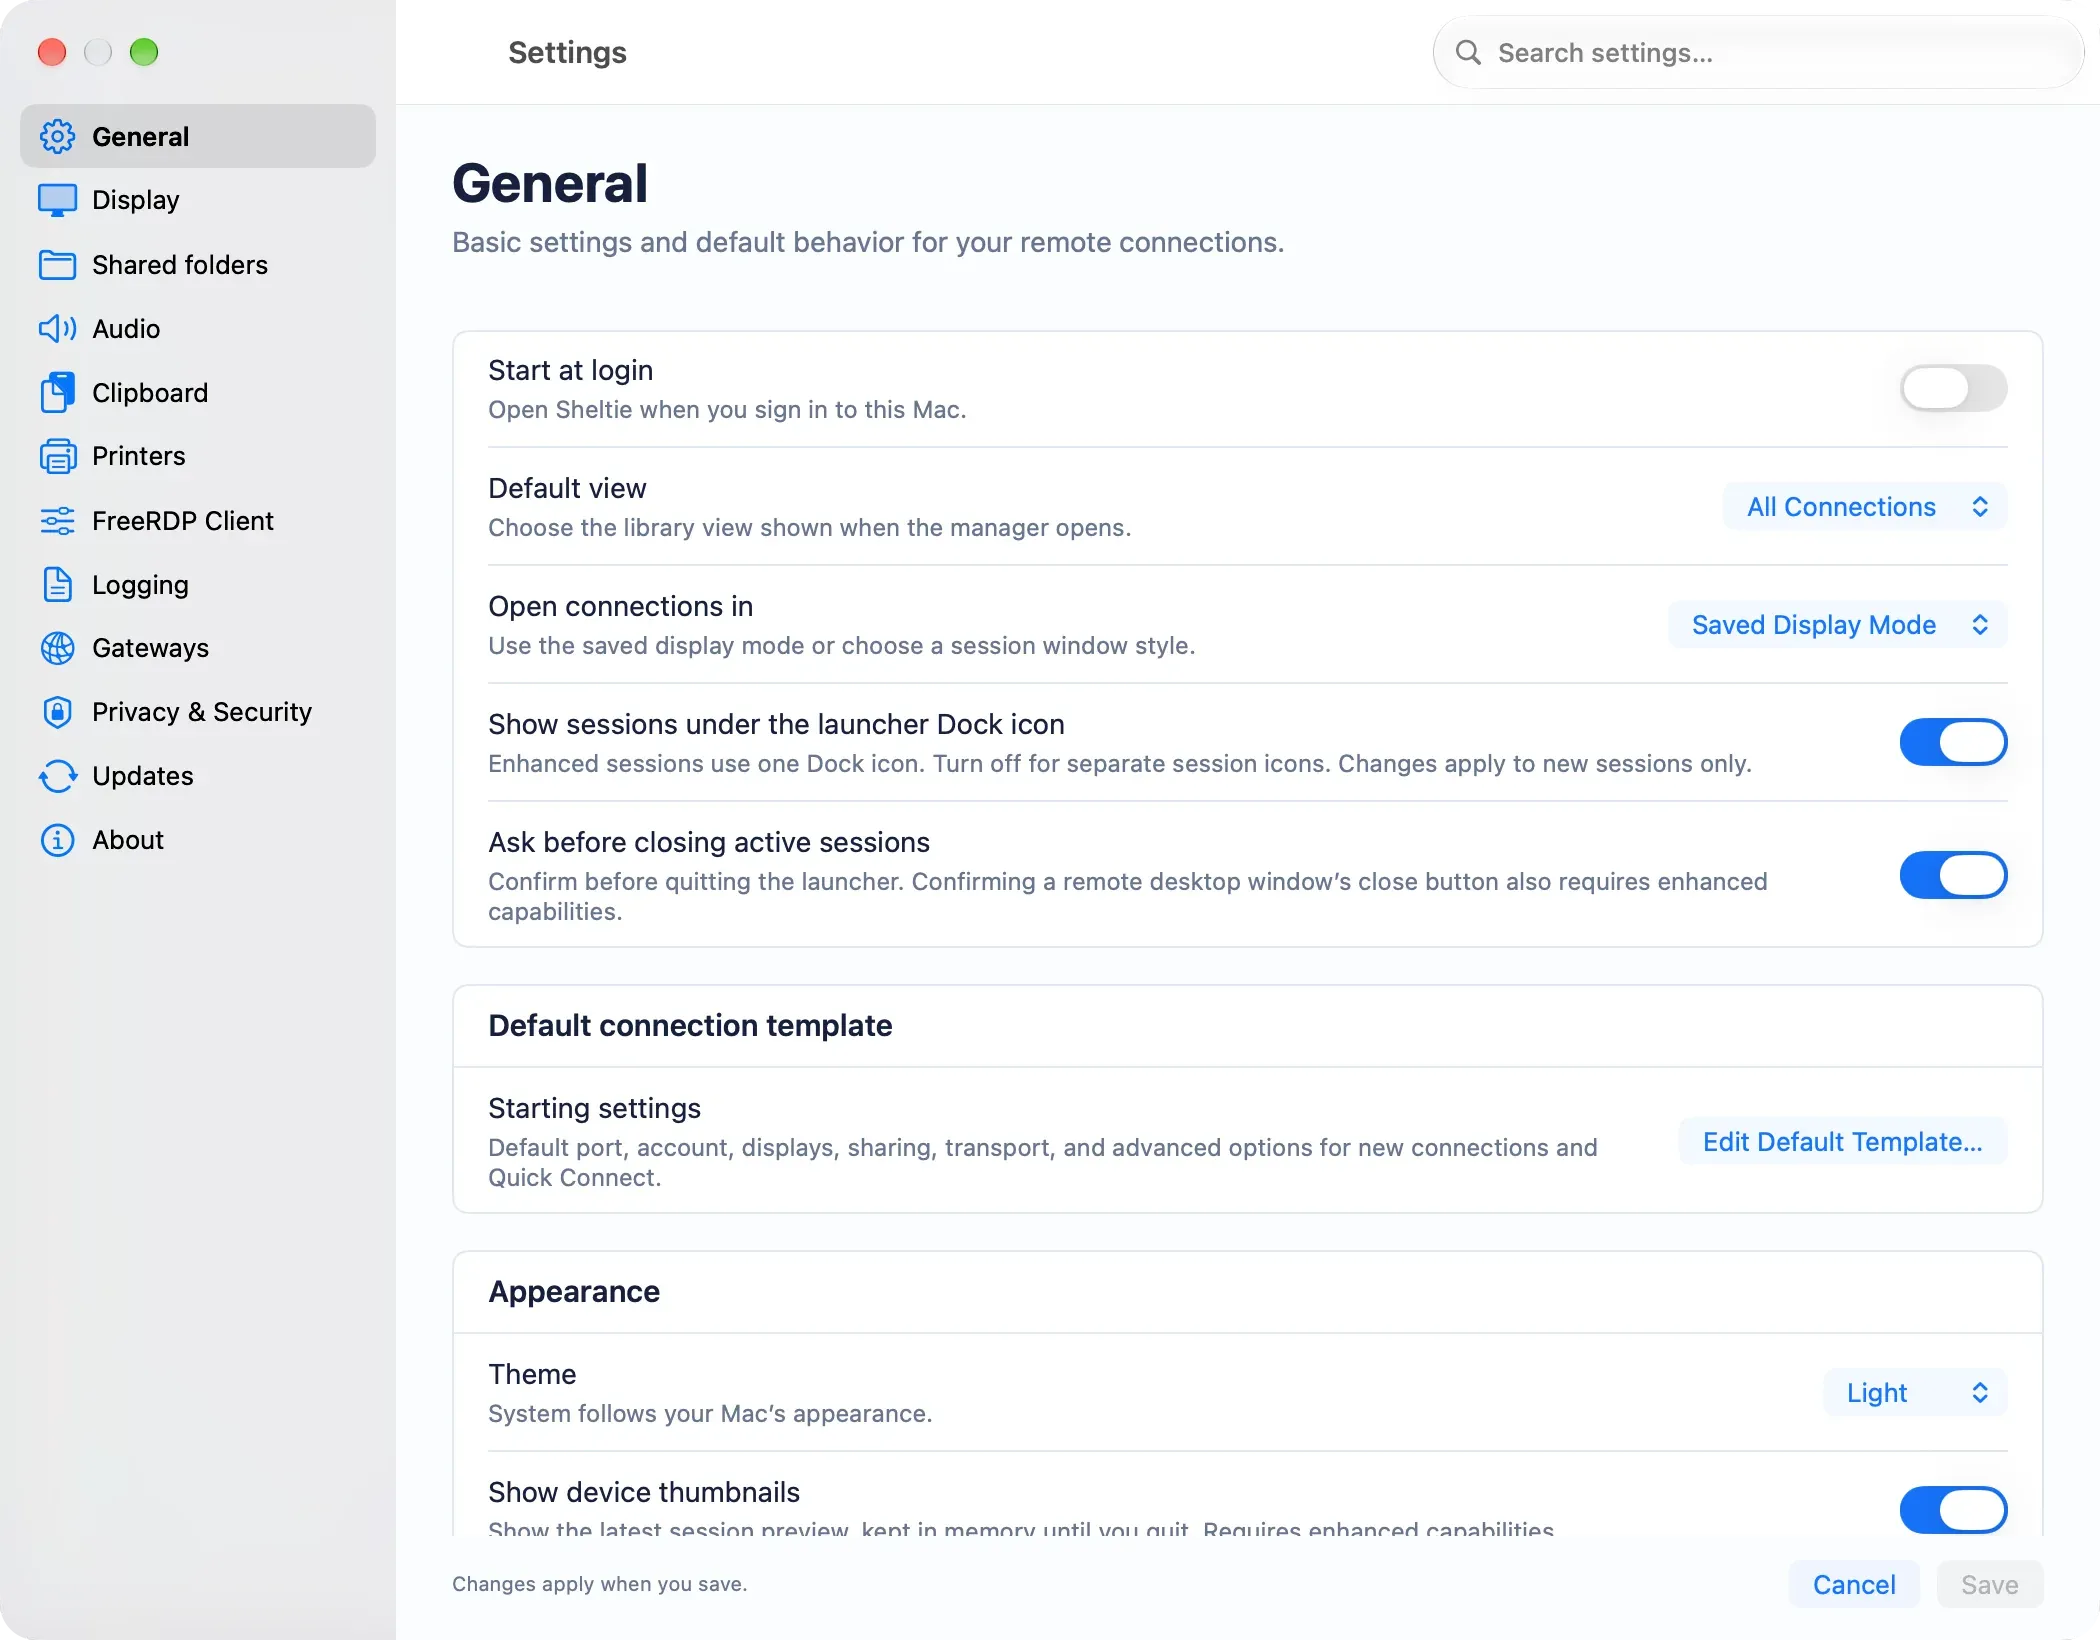Open the All Connections default view dropdown
This screenshot has height=1640, width=2100.
point(1865,507)
